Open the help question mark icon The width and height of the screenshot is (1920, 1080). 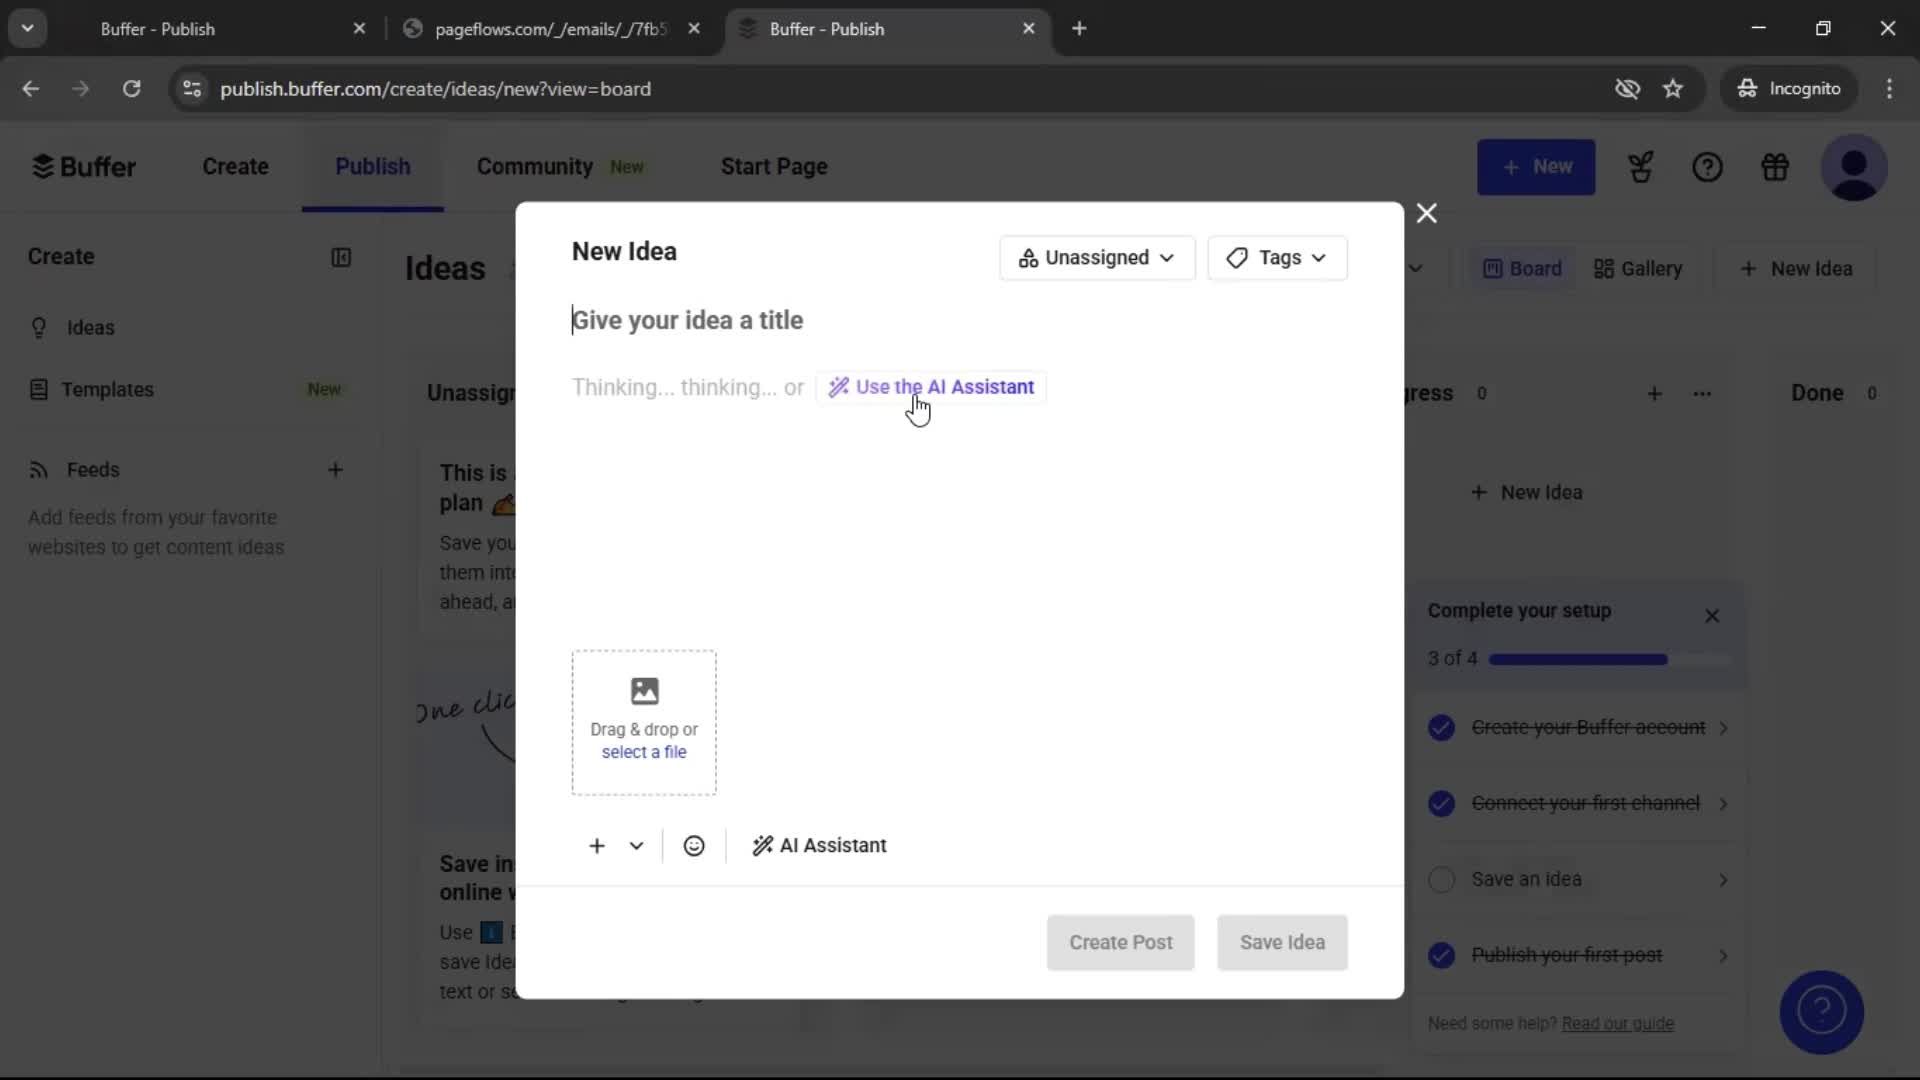(1708, 167)
